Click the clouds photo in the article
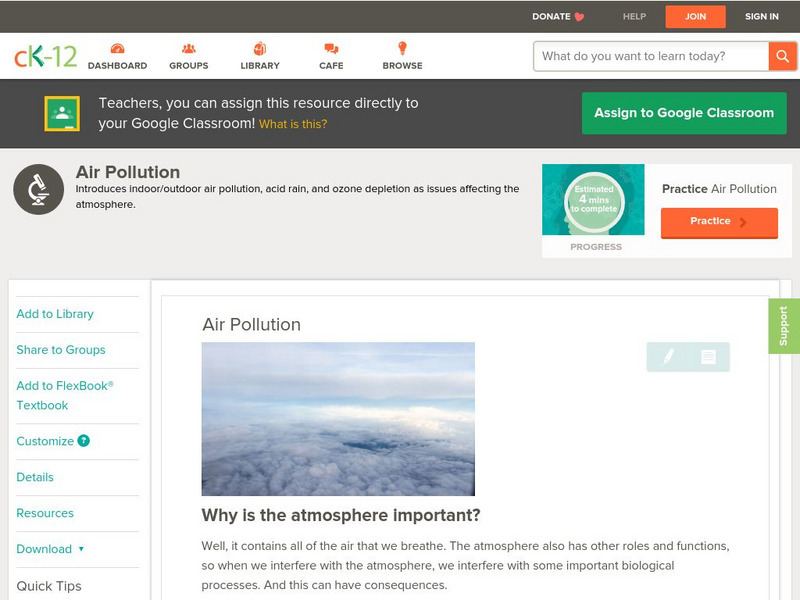Viewport: 800px width, 600px height. coord(338,419)
